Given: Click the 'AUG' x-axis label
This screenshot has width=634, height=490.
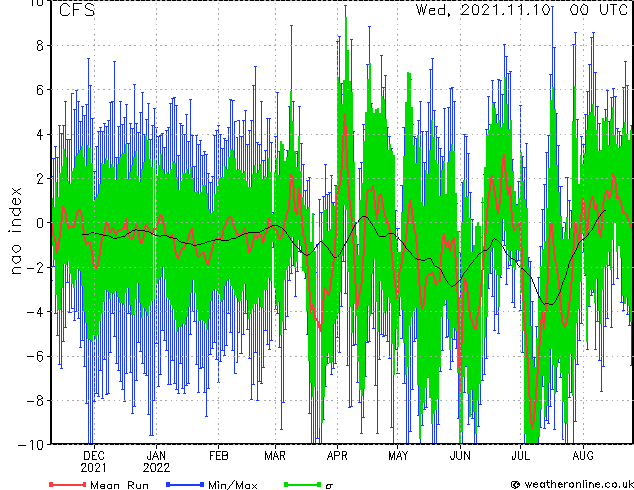Looking at the screenshot, I should (x=583, y=456).
